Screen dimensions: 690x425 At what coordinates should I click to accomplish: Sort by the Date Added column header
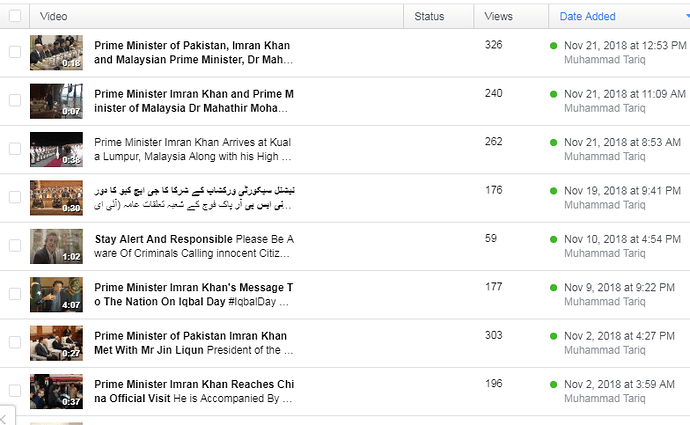(x=587, y=16)
